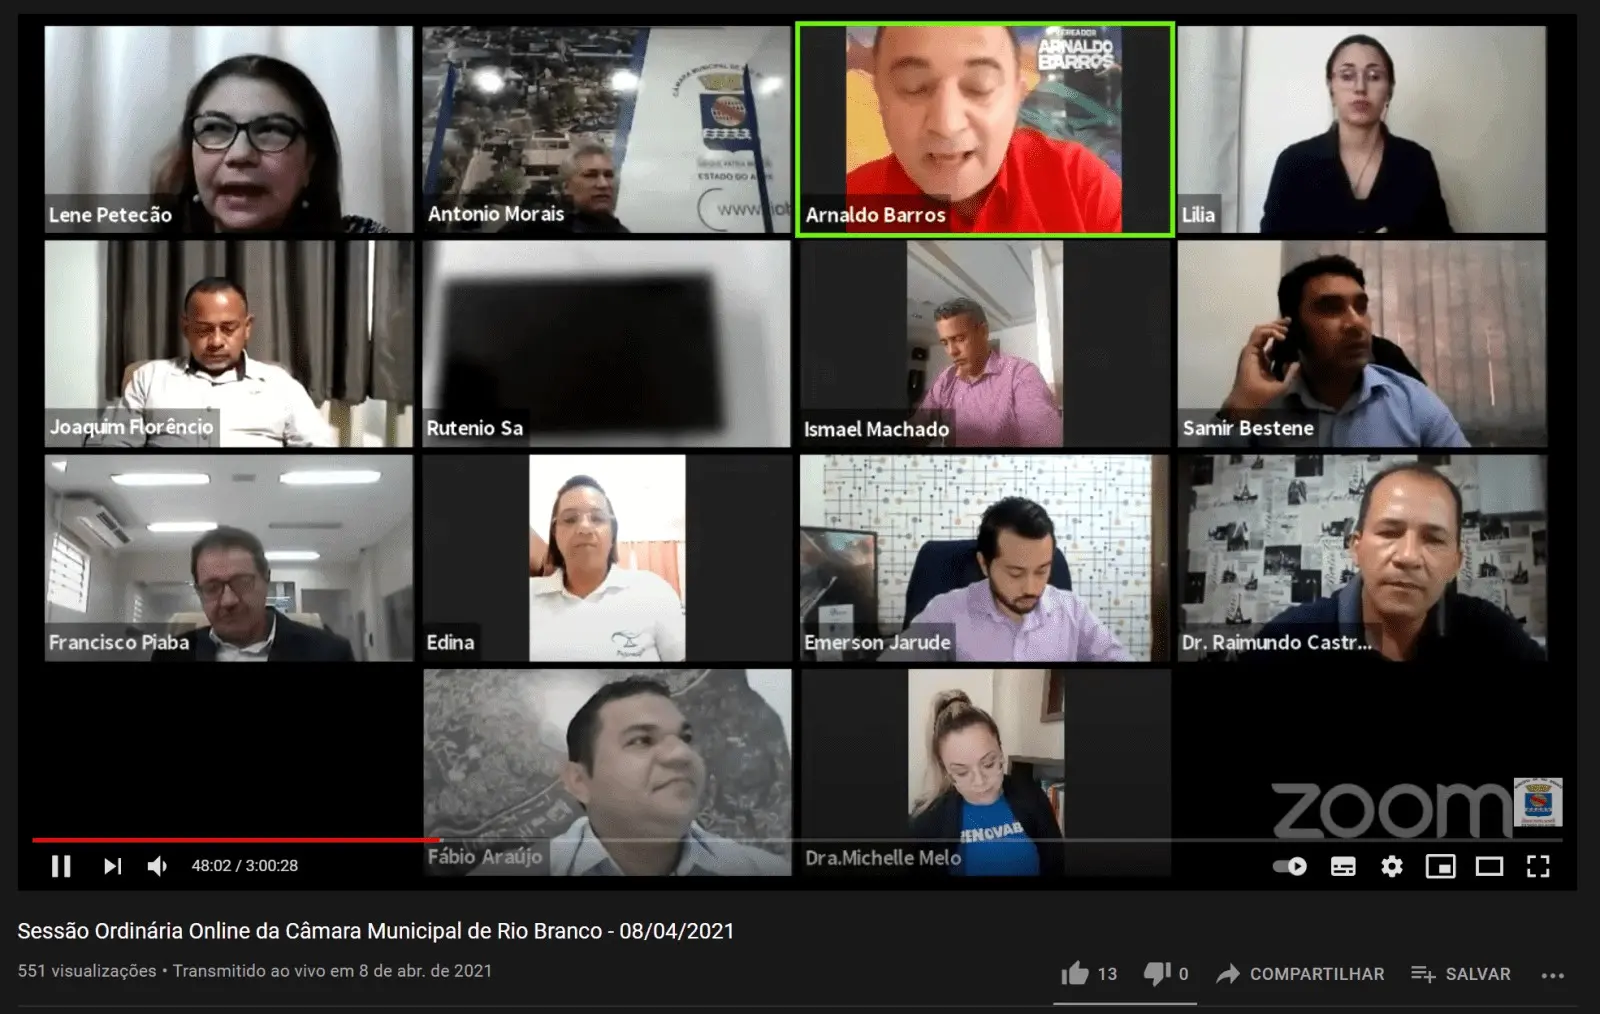The height and width of the screenshot is (1014, 1600).
Task: Click the COMPARTILHAR share button
Action: [1300, 973]
